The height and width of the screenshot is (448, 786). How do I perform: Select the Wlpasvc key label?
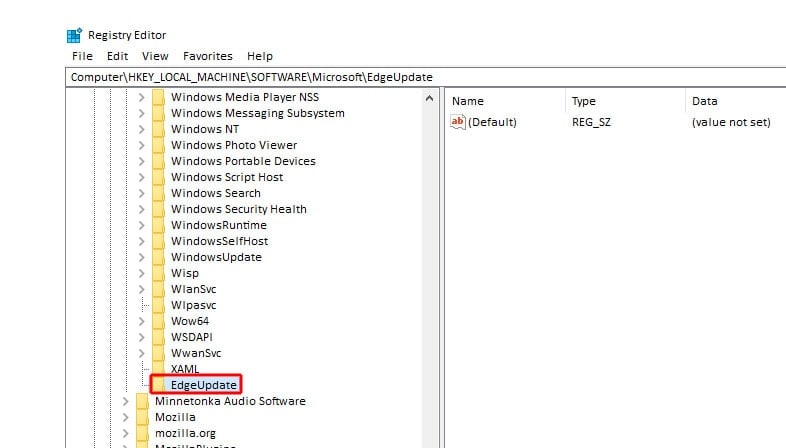click(x=193, y=306)
